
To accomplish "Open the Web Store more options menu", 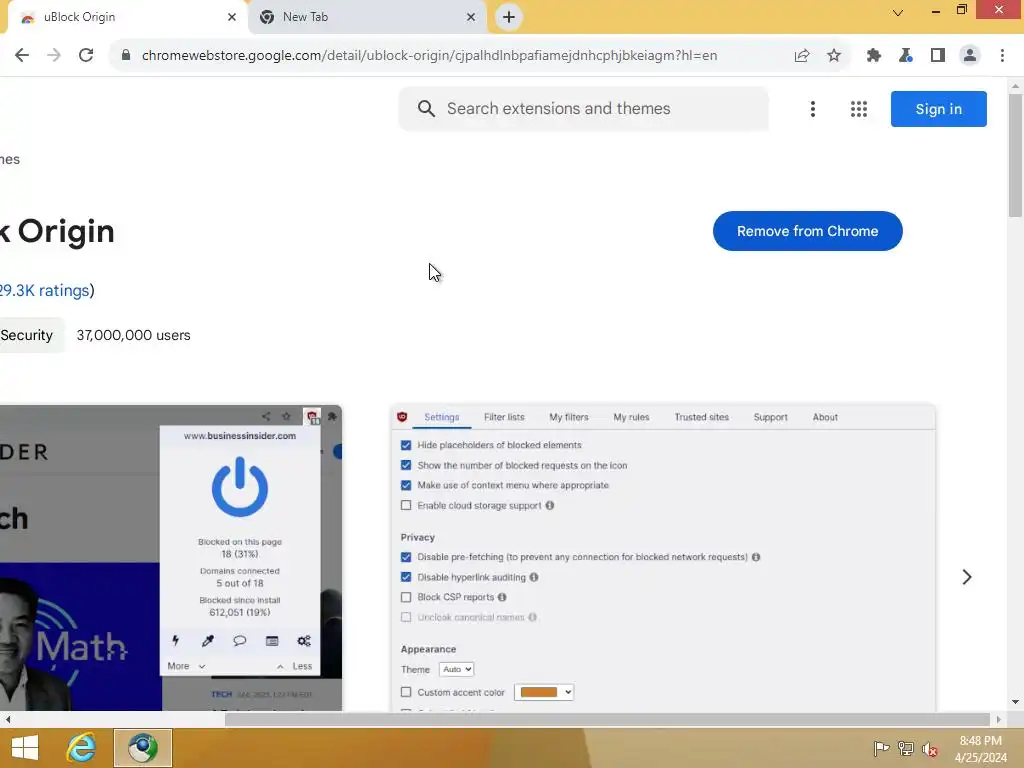I will [812, 109].
